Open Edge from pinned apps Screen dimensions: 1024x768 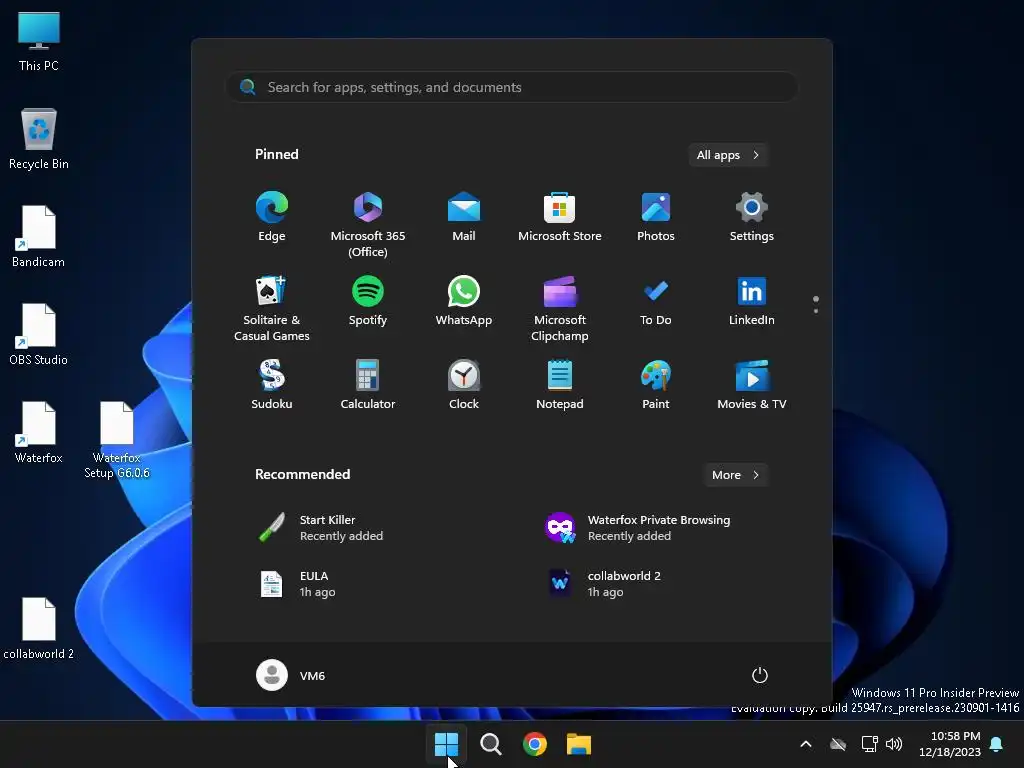coord(272,217)
